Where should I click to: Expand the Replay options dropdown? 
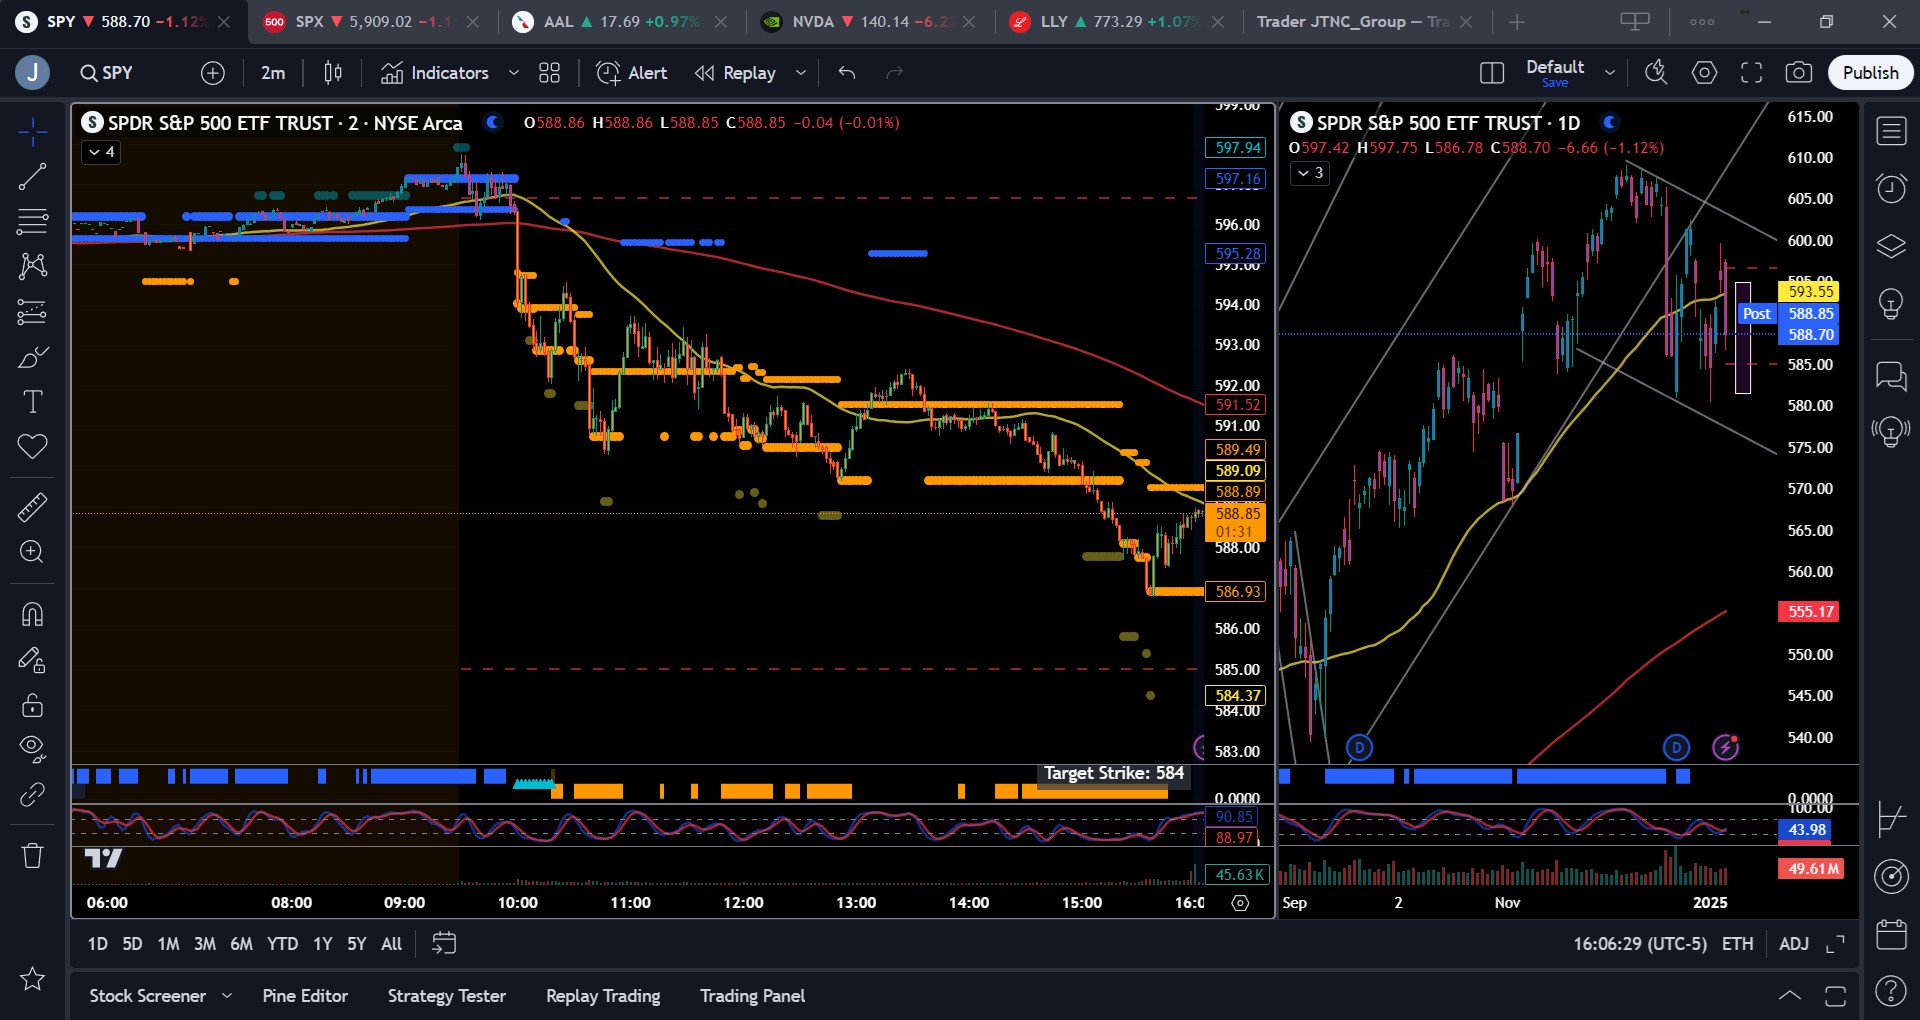point(800,73)
